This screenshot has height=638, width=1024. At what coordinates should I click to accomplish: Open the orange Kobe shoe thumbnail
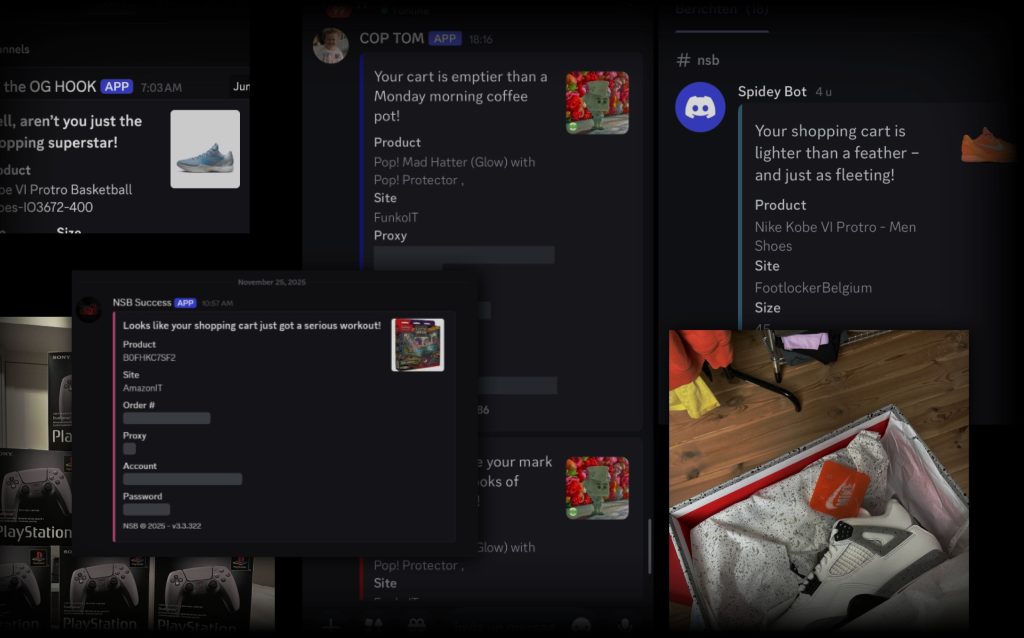pos(988,145)
